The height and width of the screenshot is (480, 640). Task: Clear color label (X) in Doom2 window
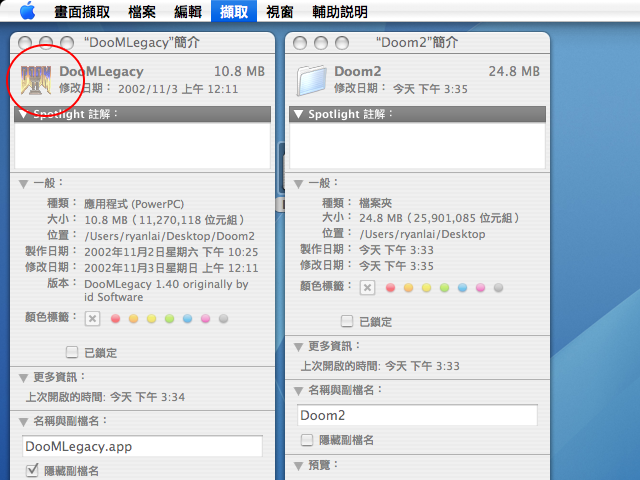click(x=367, y=288)
